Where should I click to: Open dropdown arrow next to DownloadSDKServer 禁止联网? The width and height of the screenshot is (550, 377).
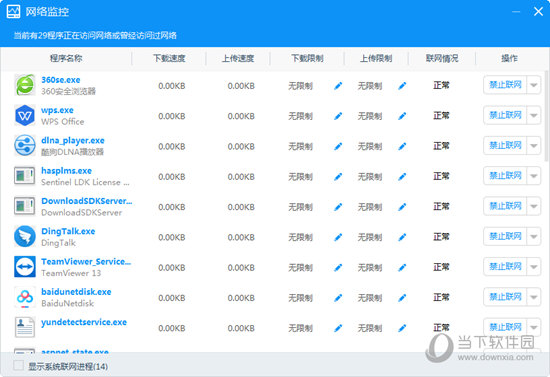pos(534,206)
